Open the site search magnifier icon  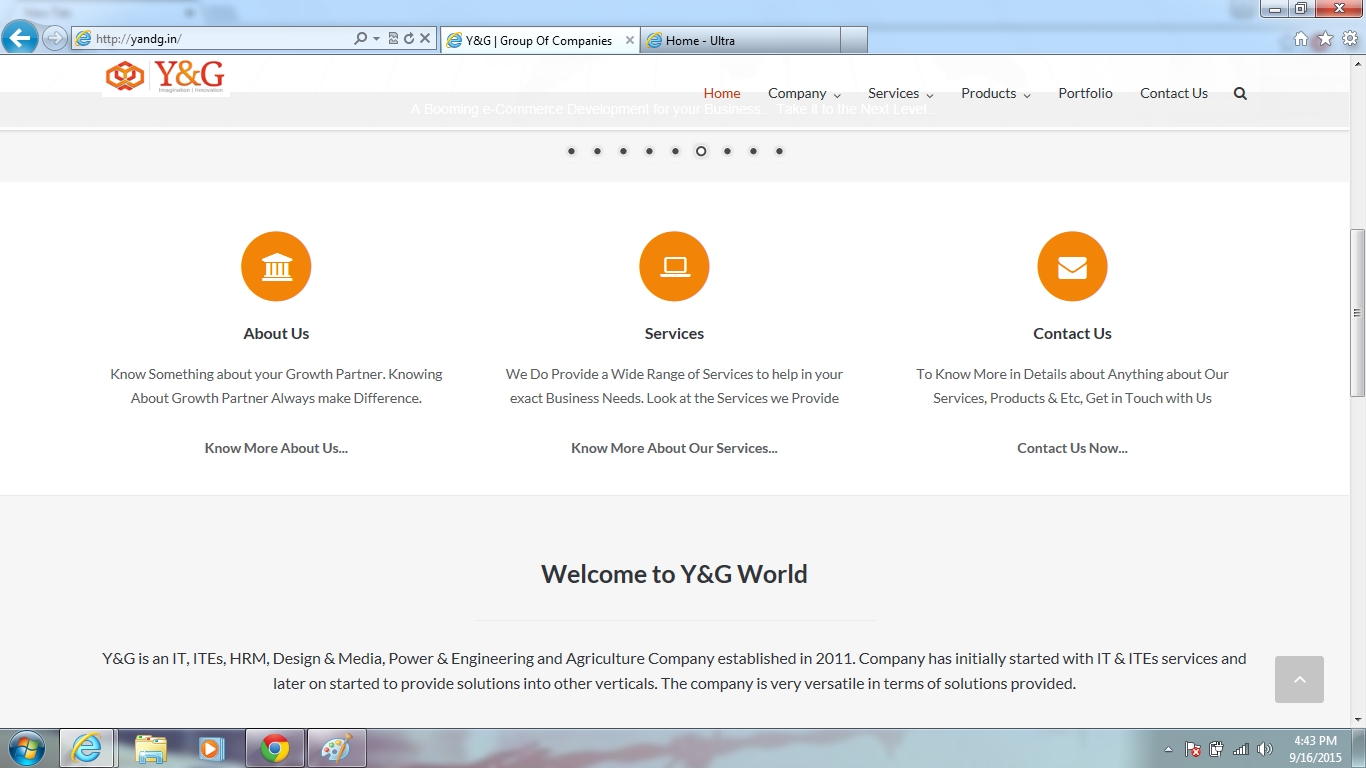click(1240, 94)
